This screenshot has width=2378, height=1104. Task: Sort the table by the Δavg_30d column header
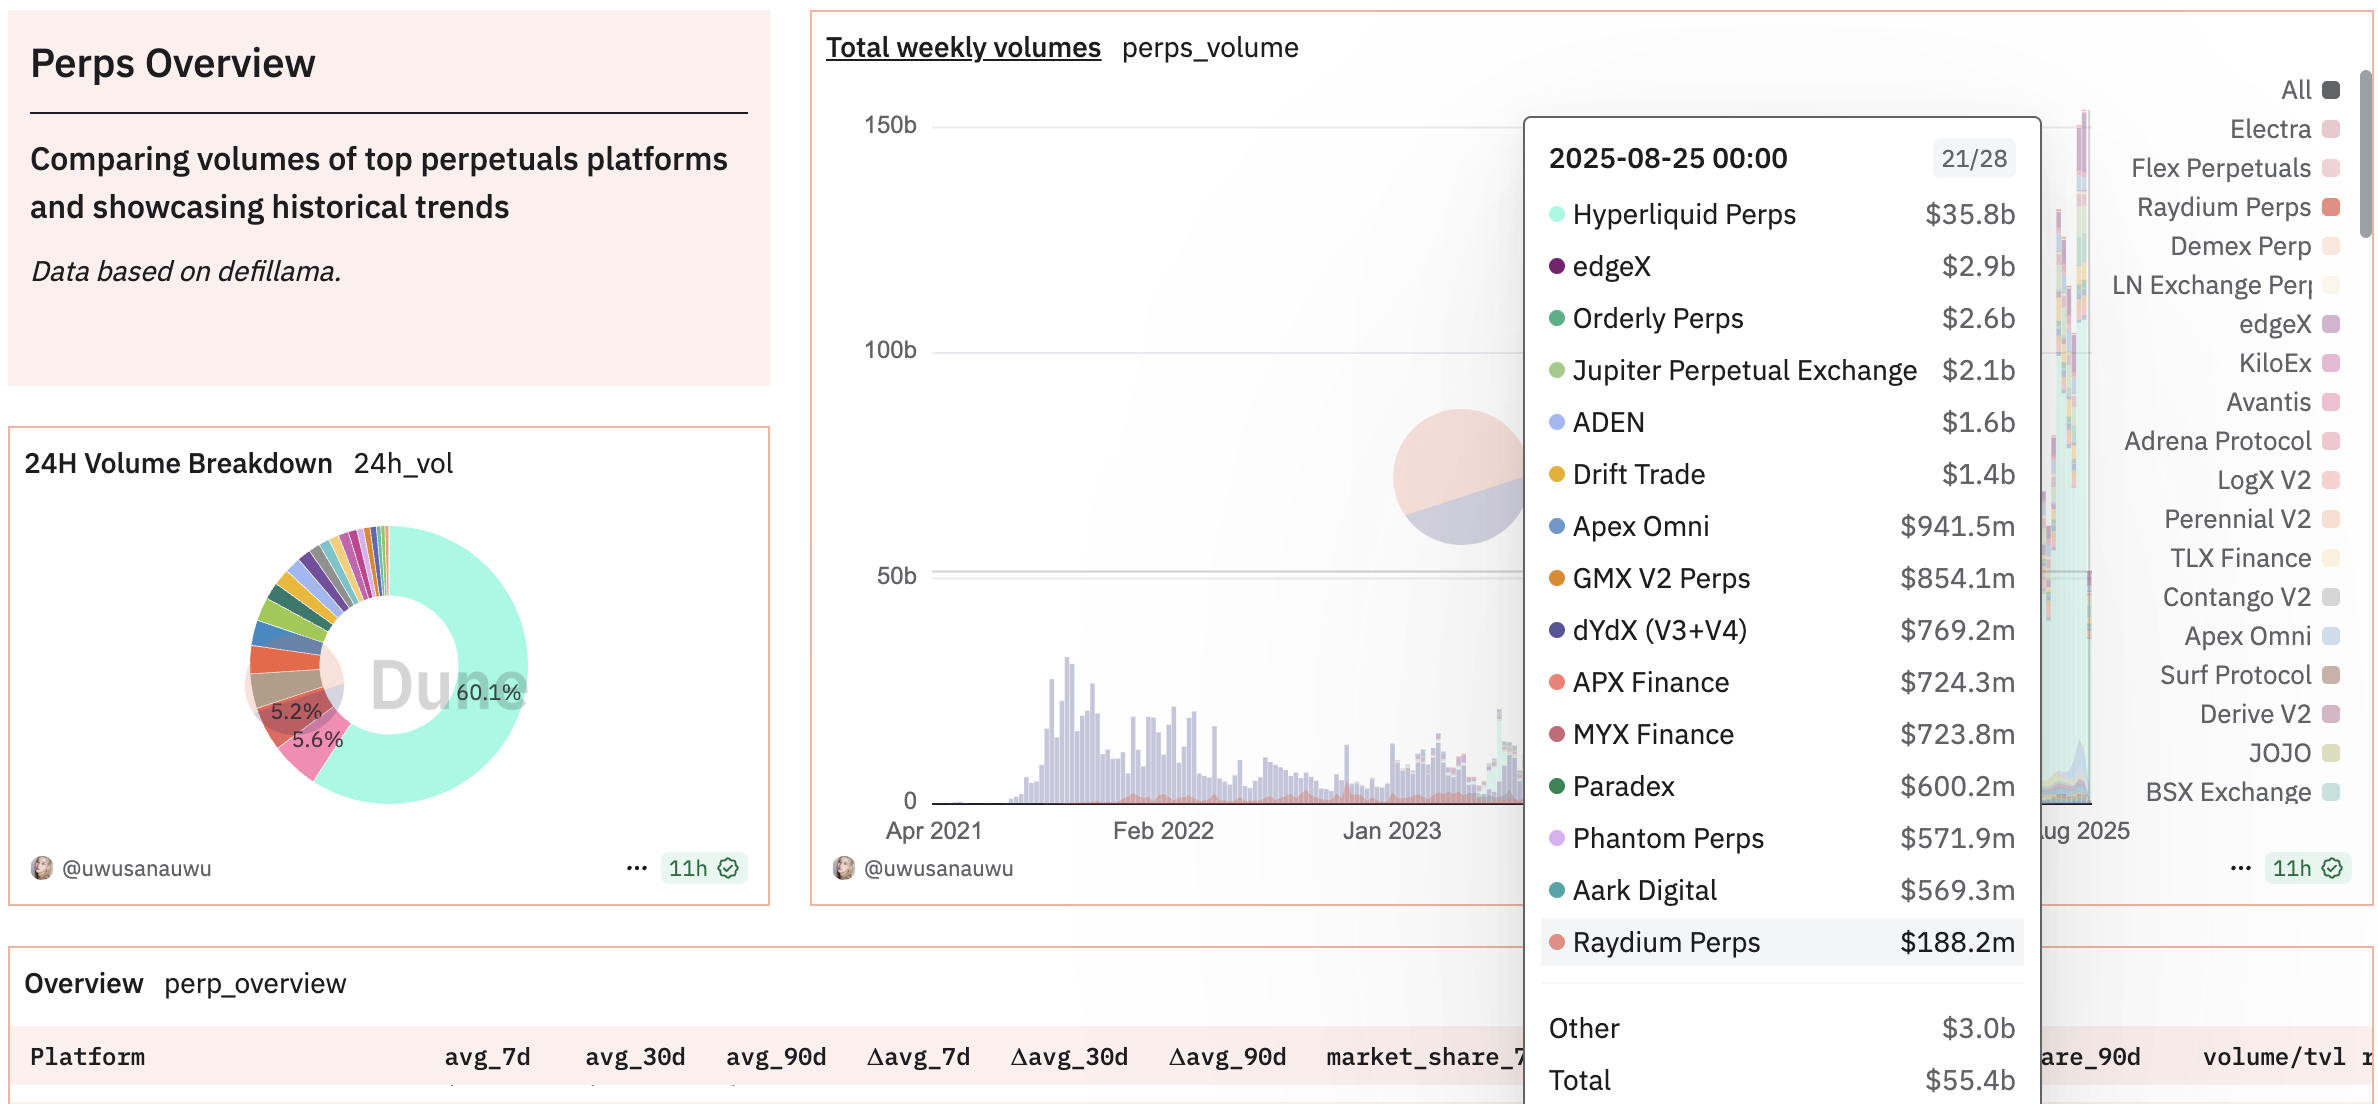[x=1069, y=1057]
